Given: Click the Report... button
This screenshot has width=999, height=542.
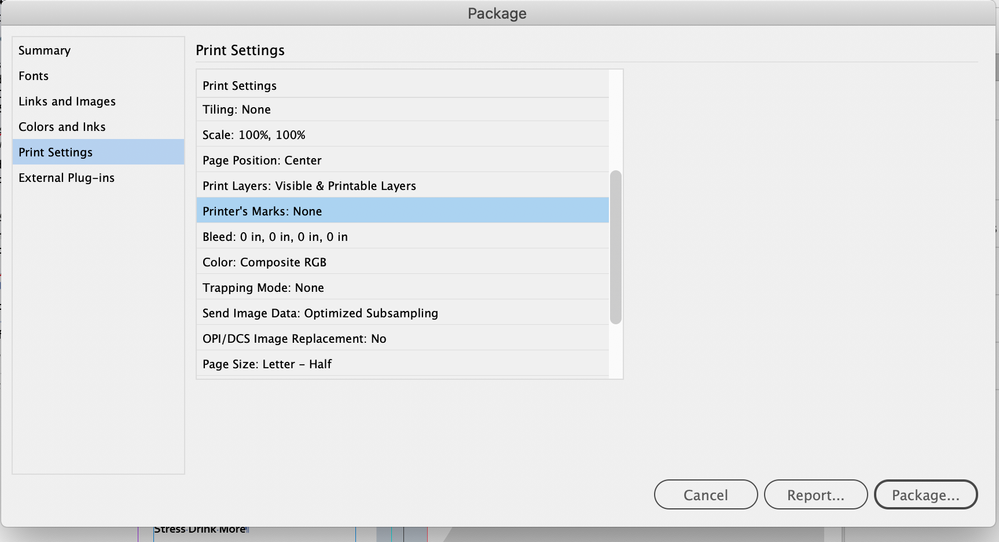Looking at the screenshot, I should click(815, 494).
